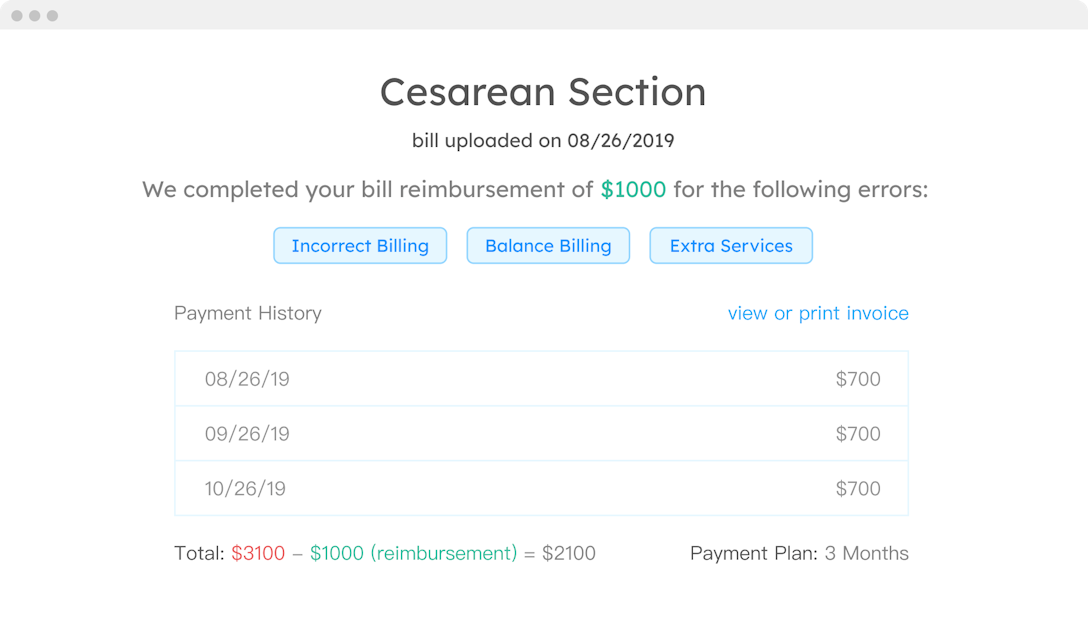
Task: Open the view or print invoice link
Action: tap(818, 313)
